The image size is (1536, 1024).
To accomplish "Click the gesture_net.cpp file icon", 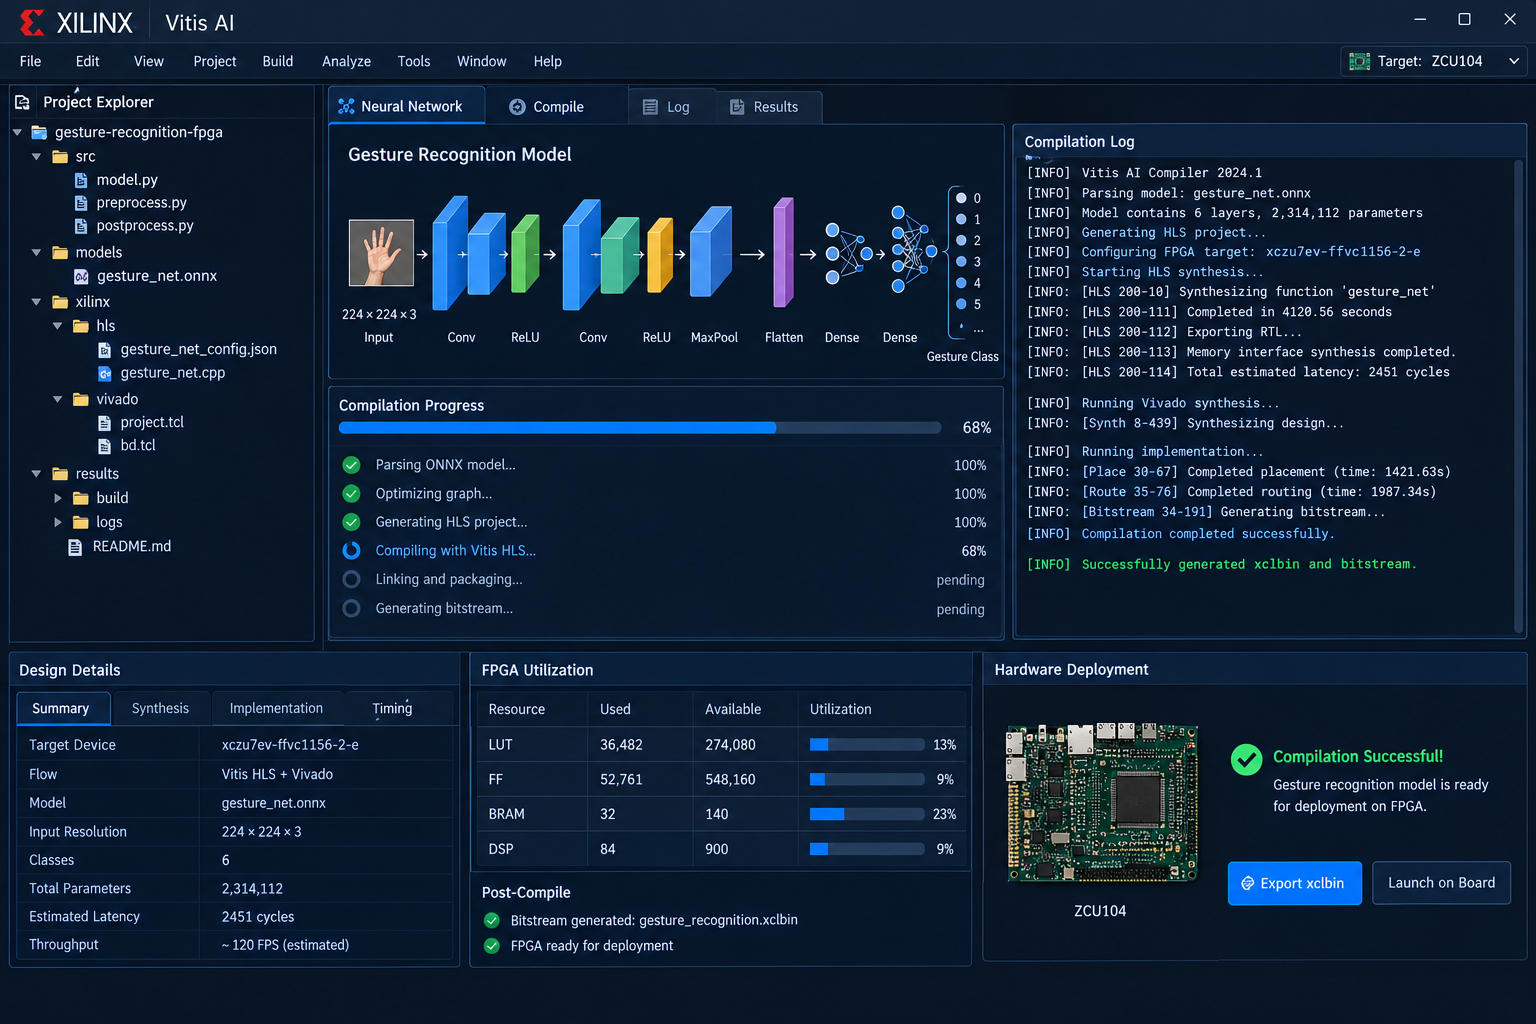I will 104,373.
